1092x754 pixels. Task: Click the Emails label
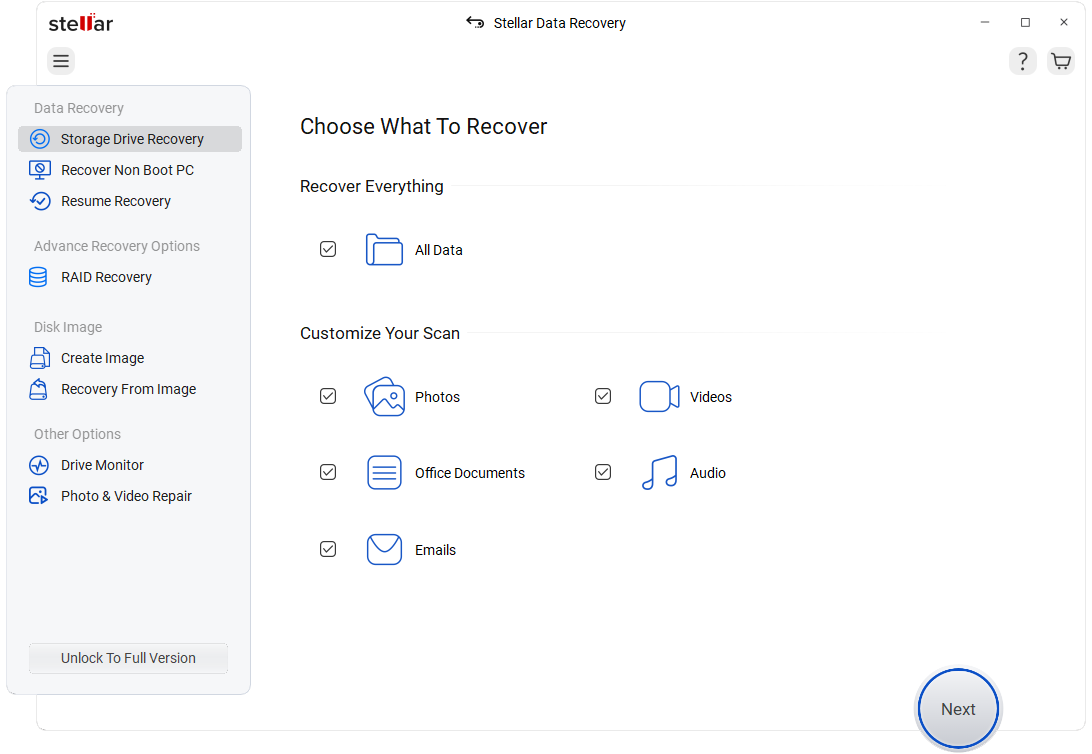coord(435,550)
